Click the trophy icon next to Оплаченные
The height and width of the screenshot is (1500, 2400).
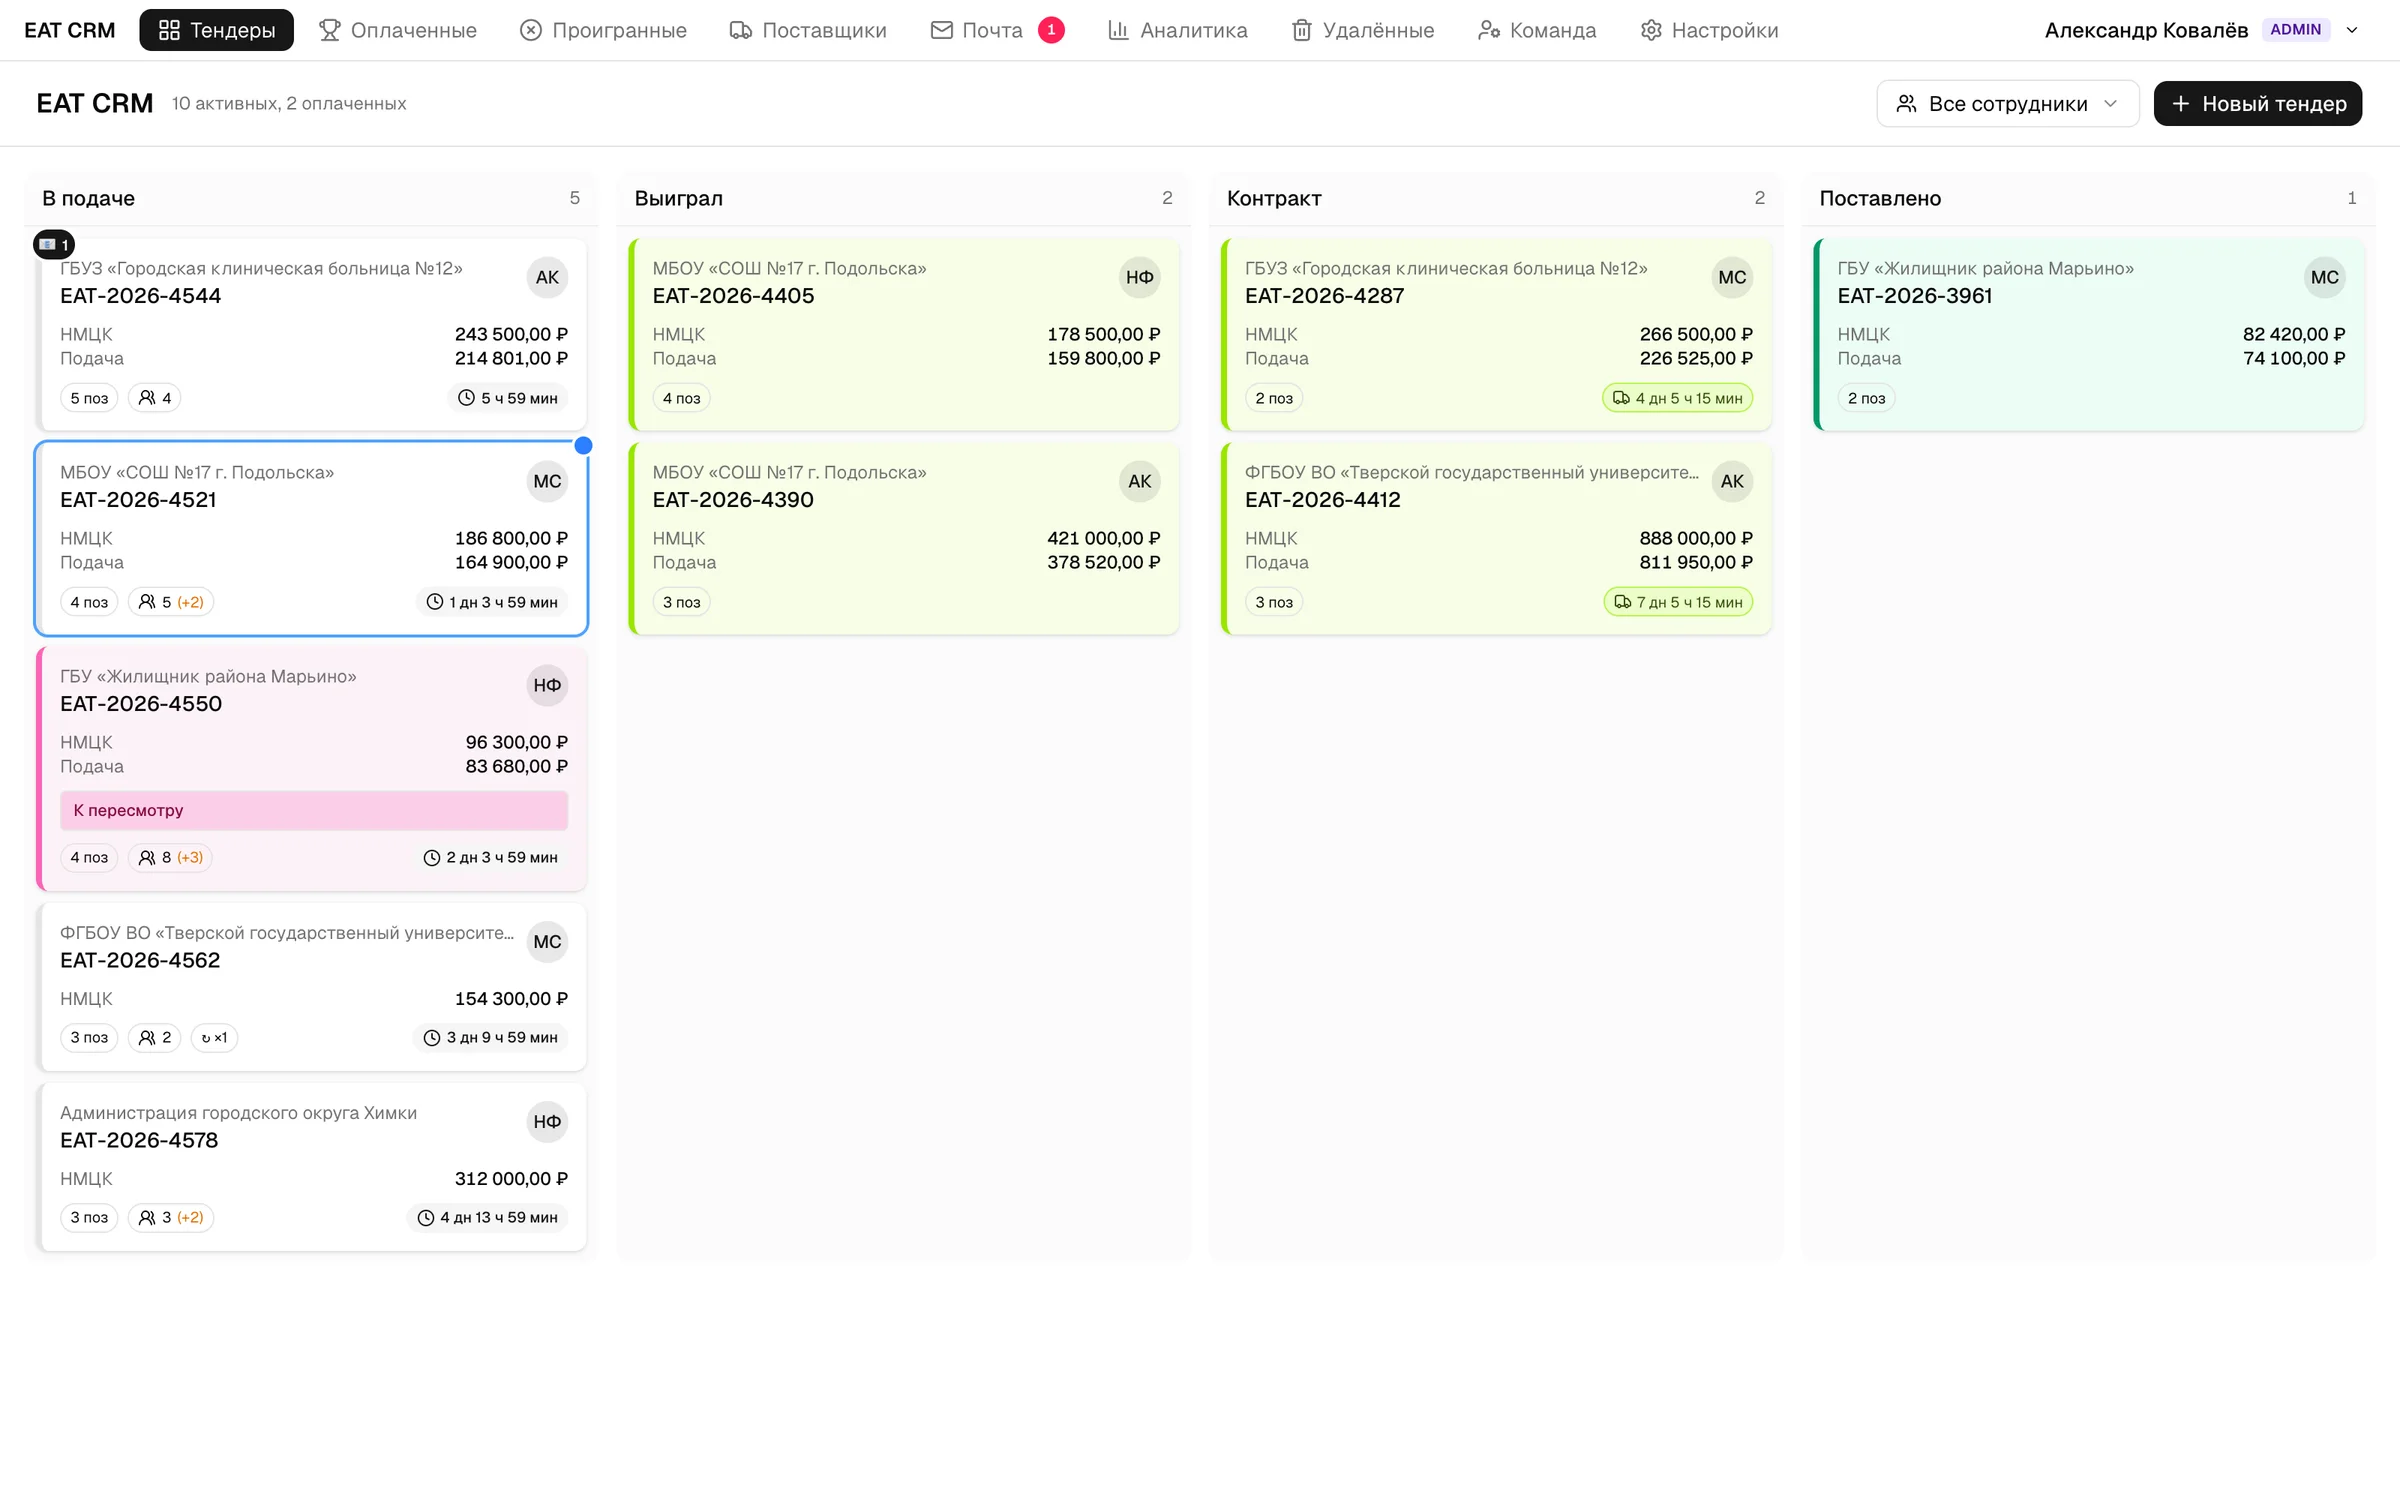(x=329, y=30)
